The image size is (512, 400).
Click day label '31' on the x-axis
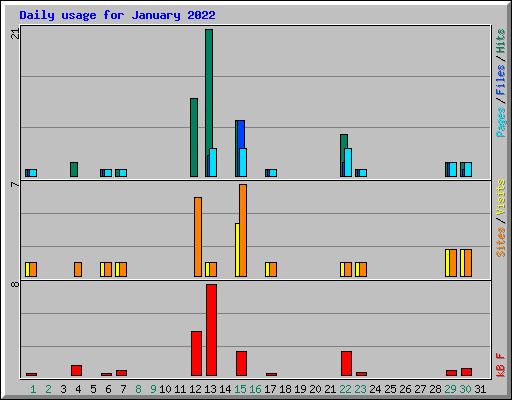tap(480, 389)
